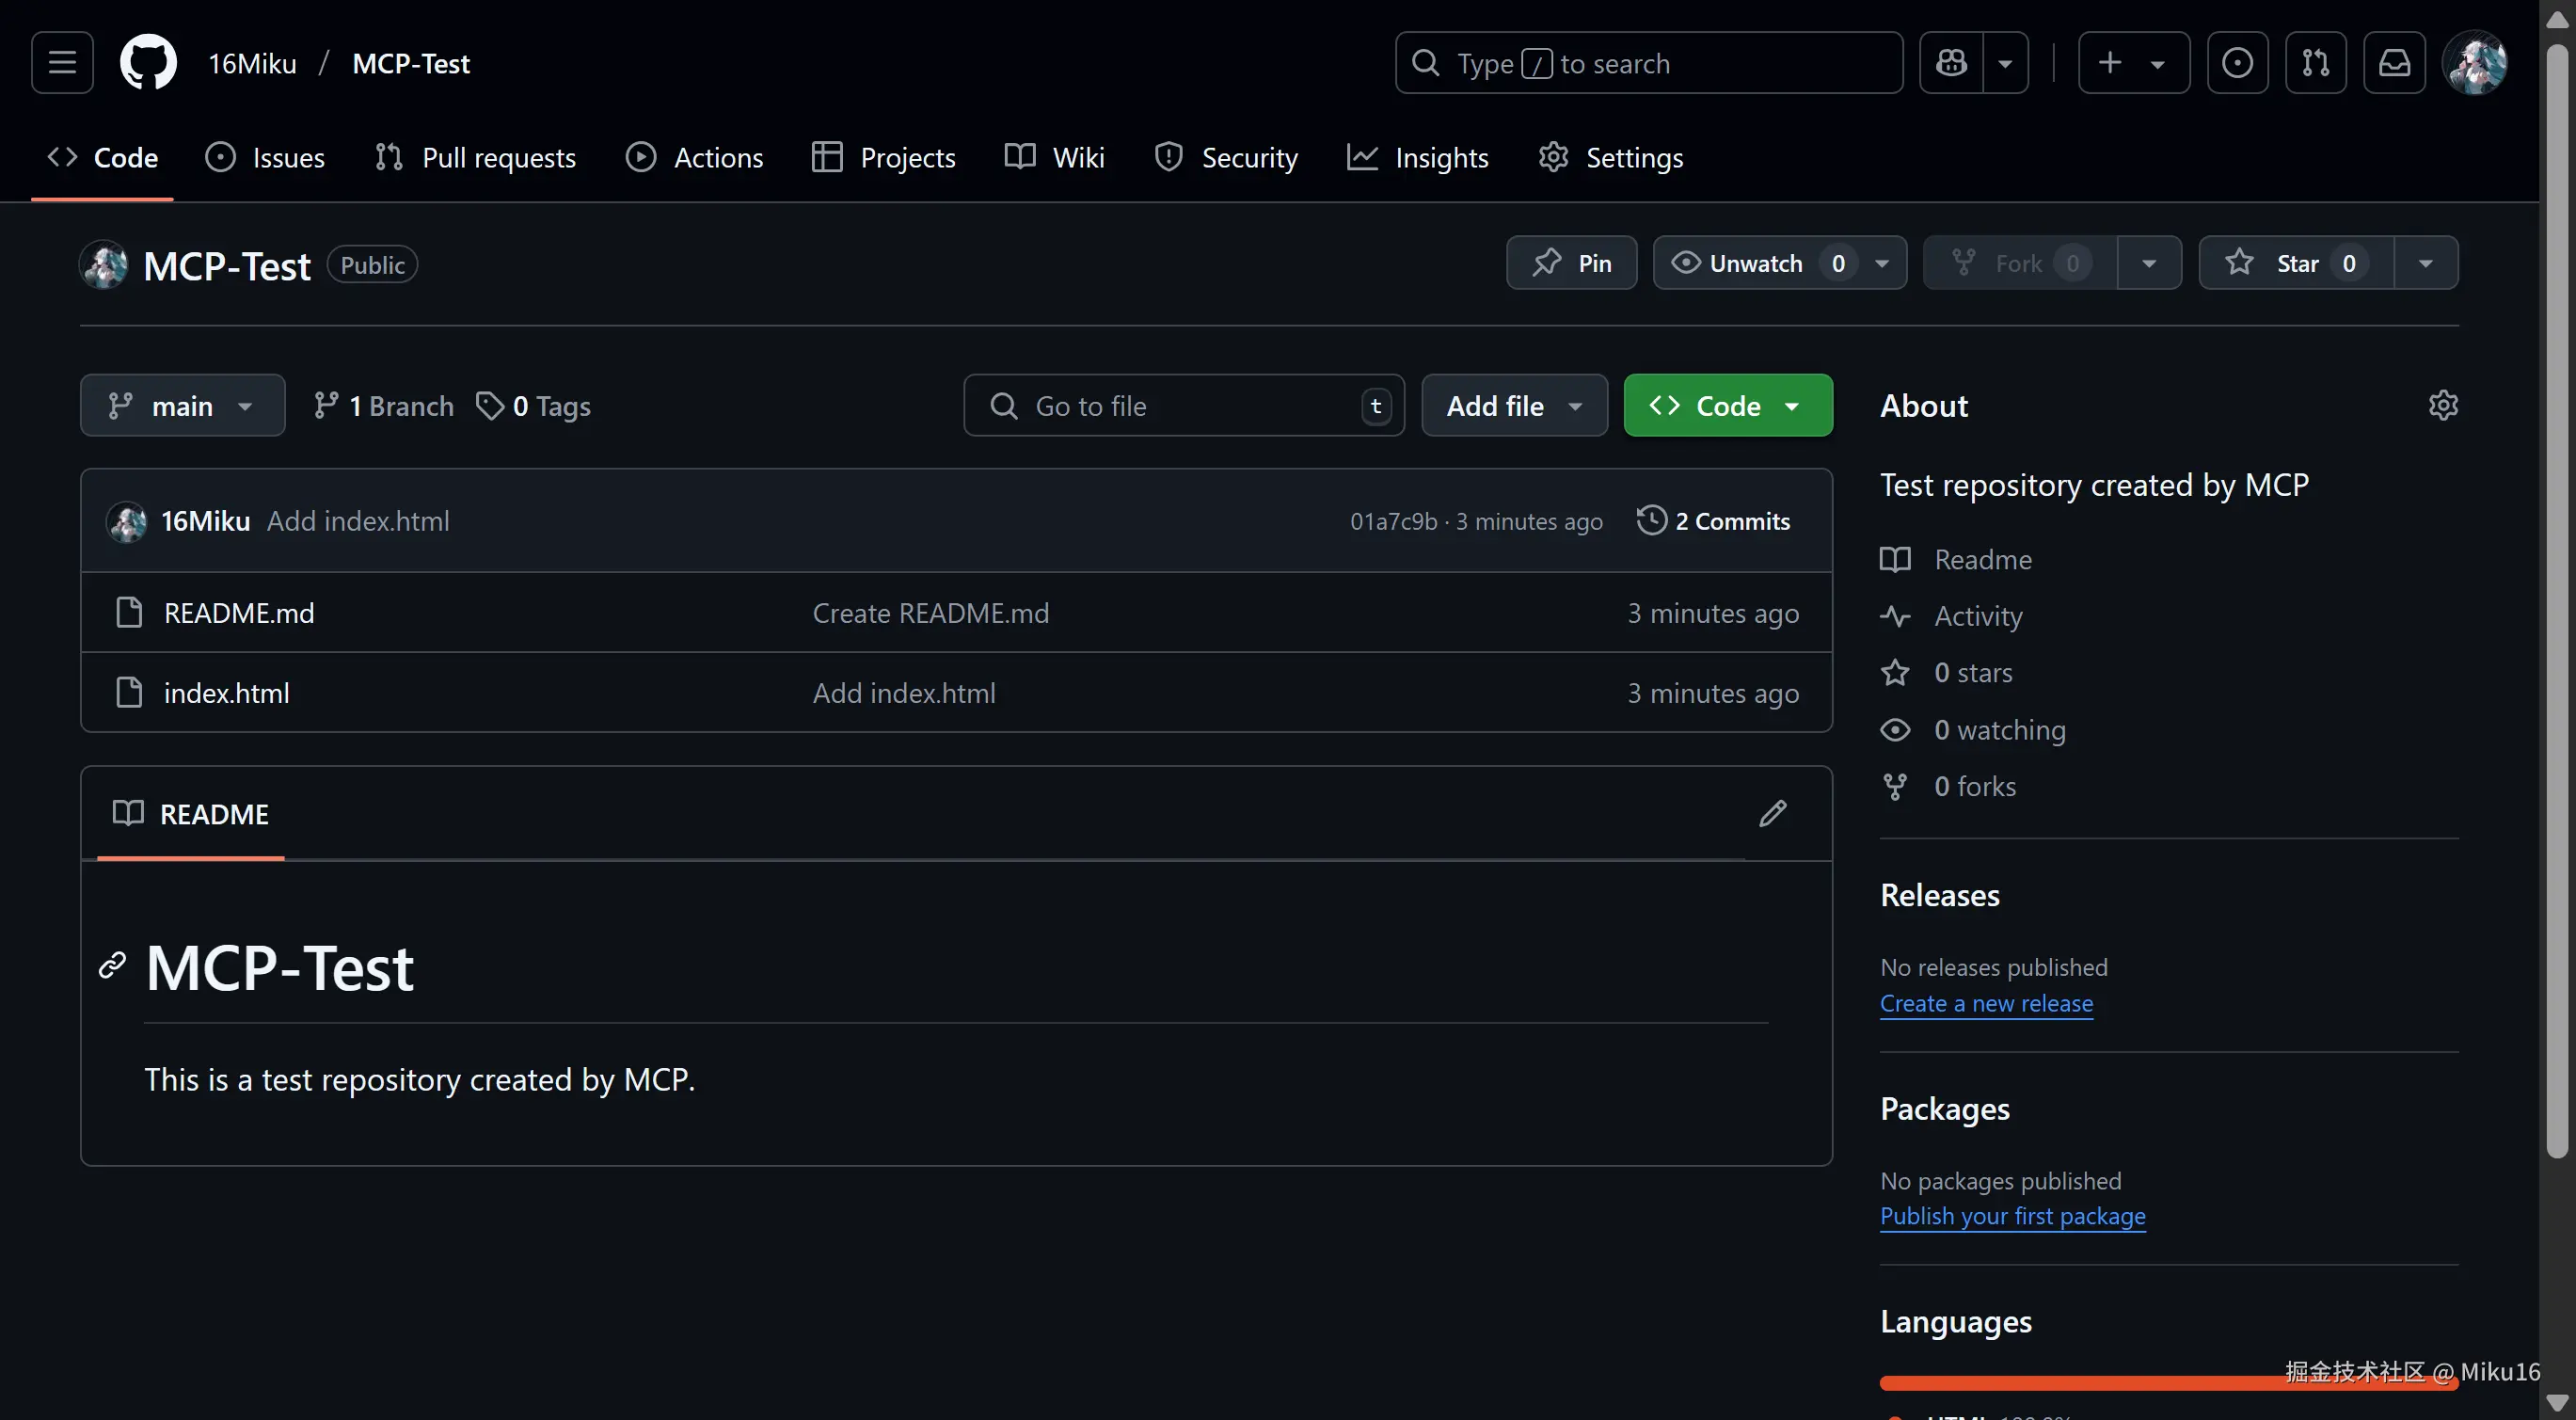The image size is (2576, 1420).
Task: View the 0 forks link
Action: point(1975,786)
